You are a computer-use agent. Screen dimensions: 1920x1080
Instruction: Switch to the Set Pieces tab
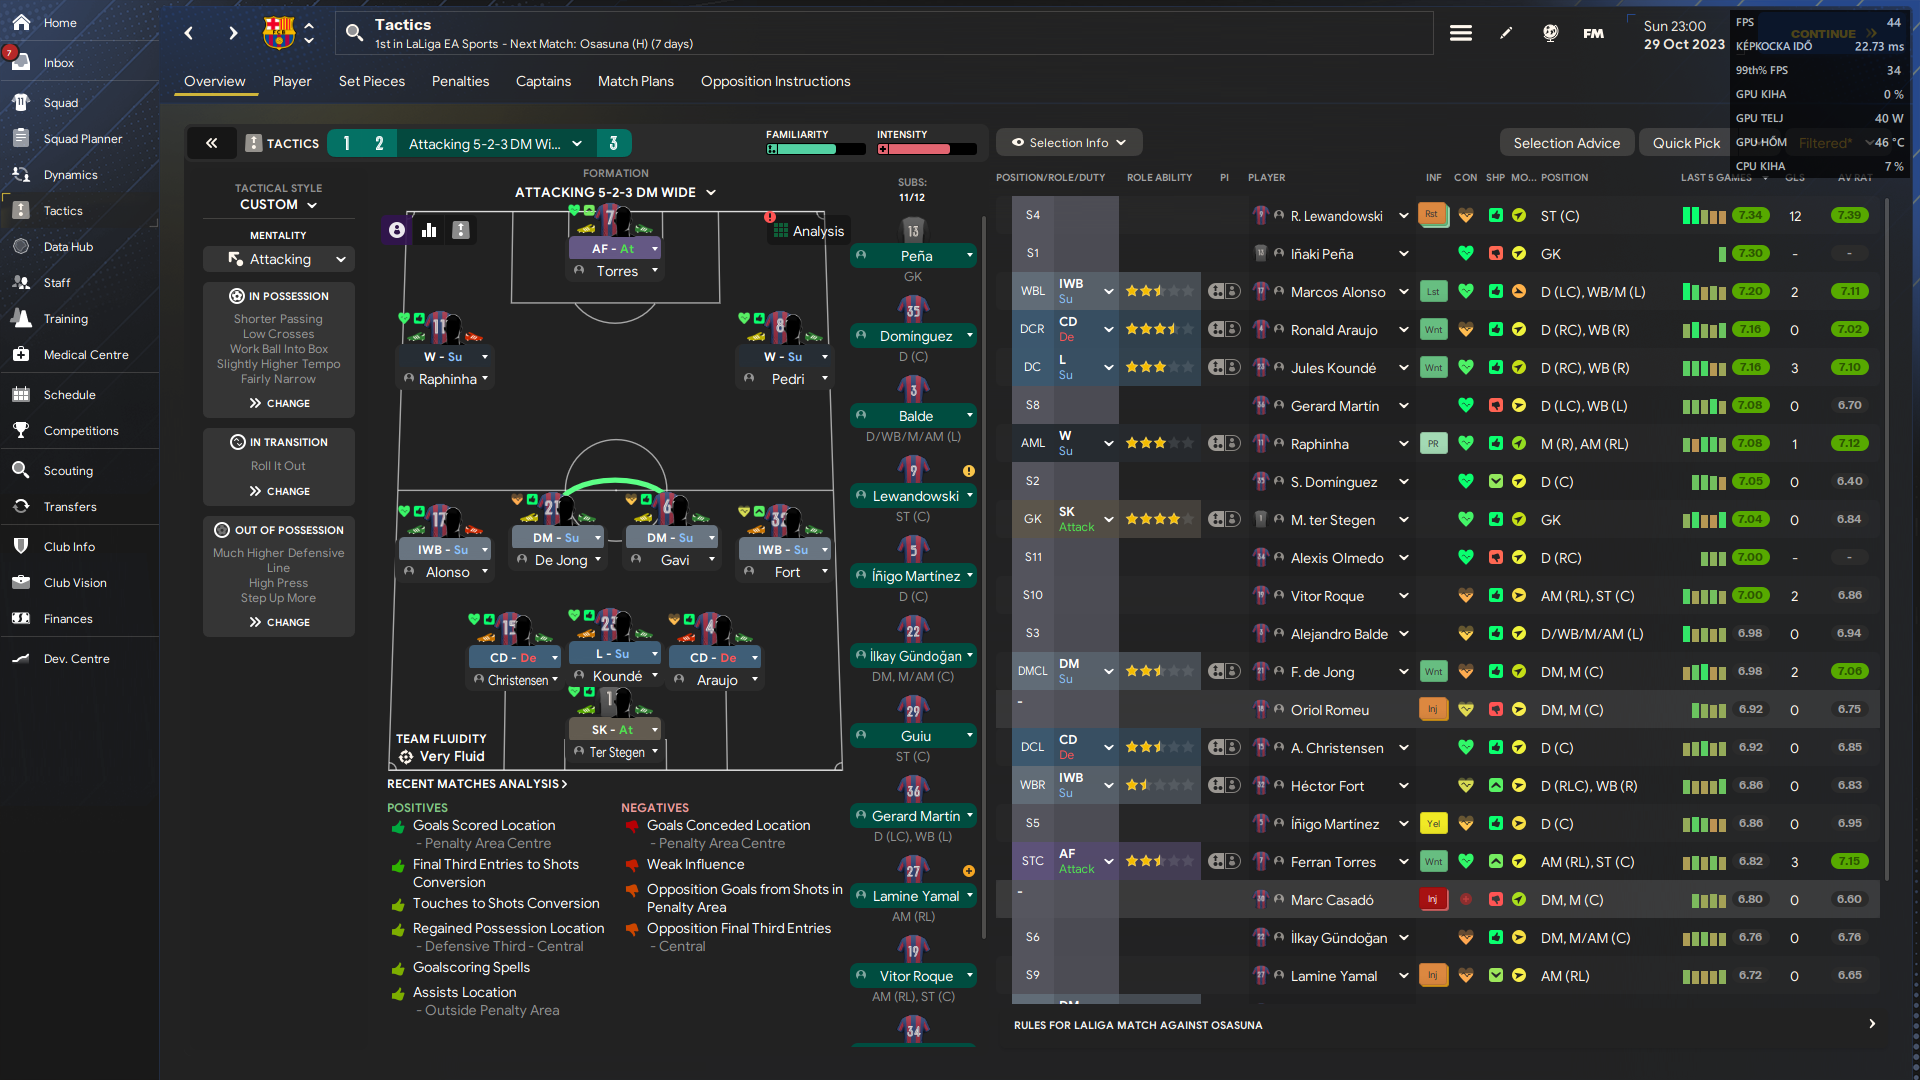pyautogui.click(x=371, y=81)
